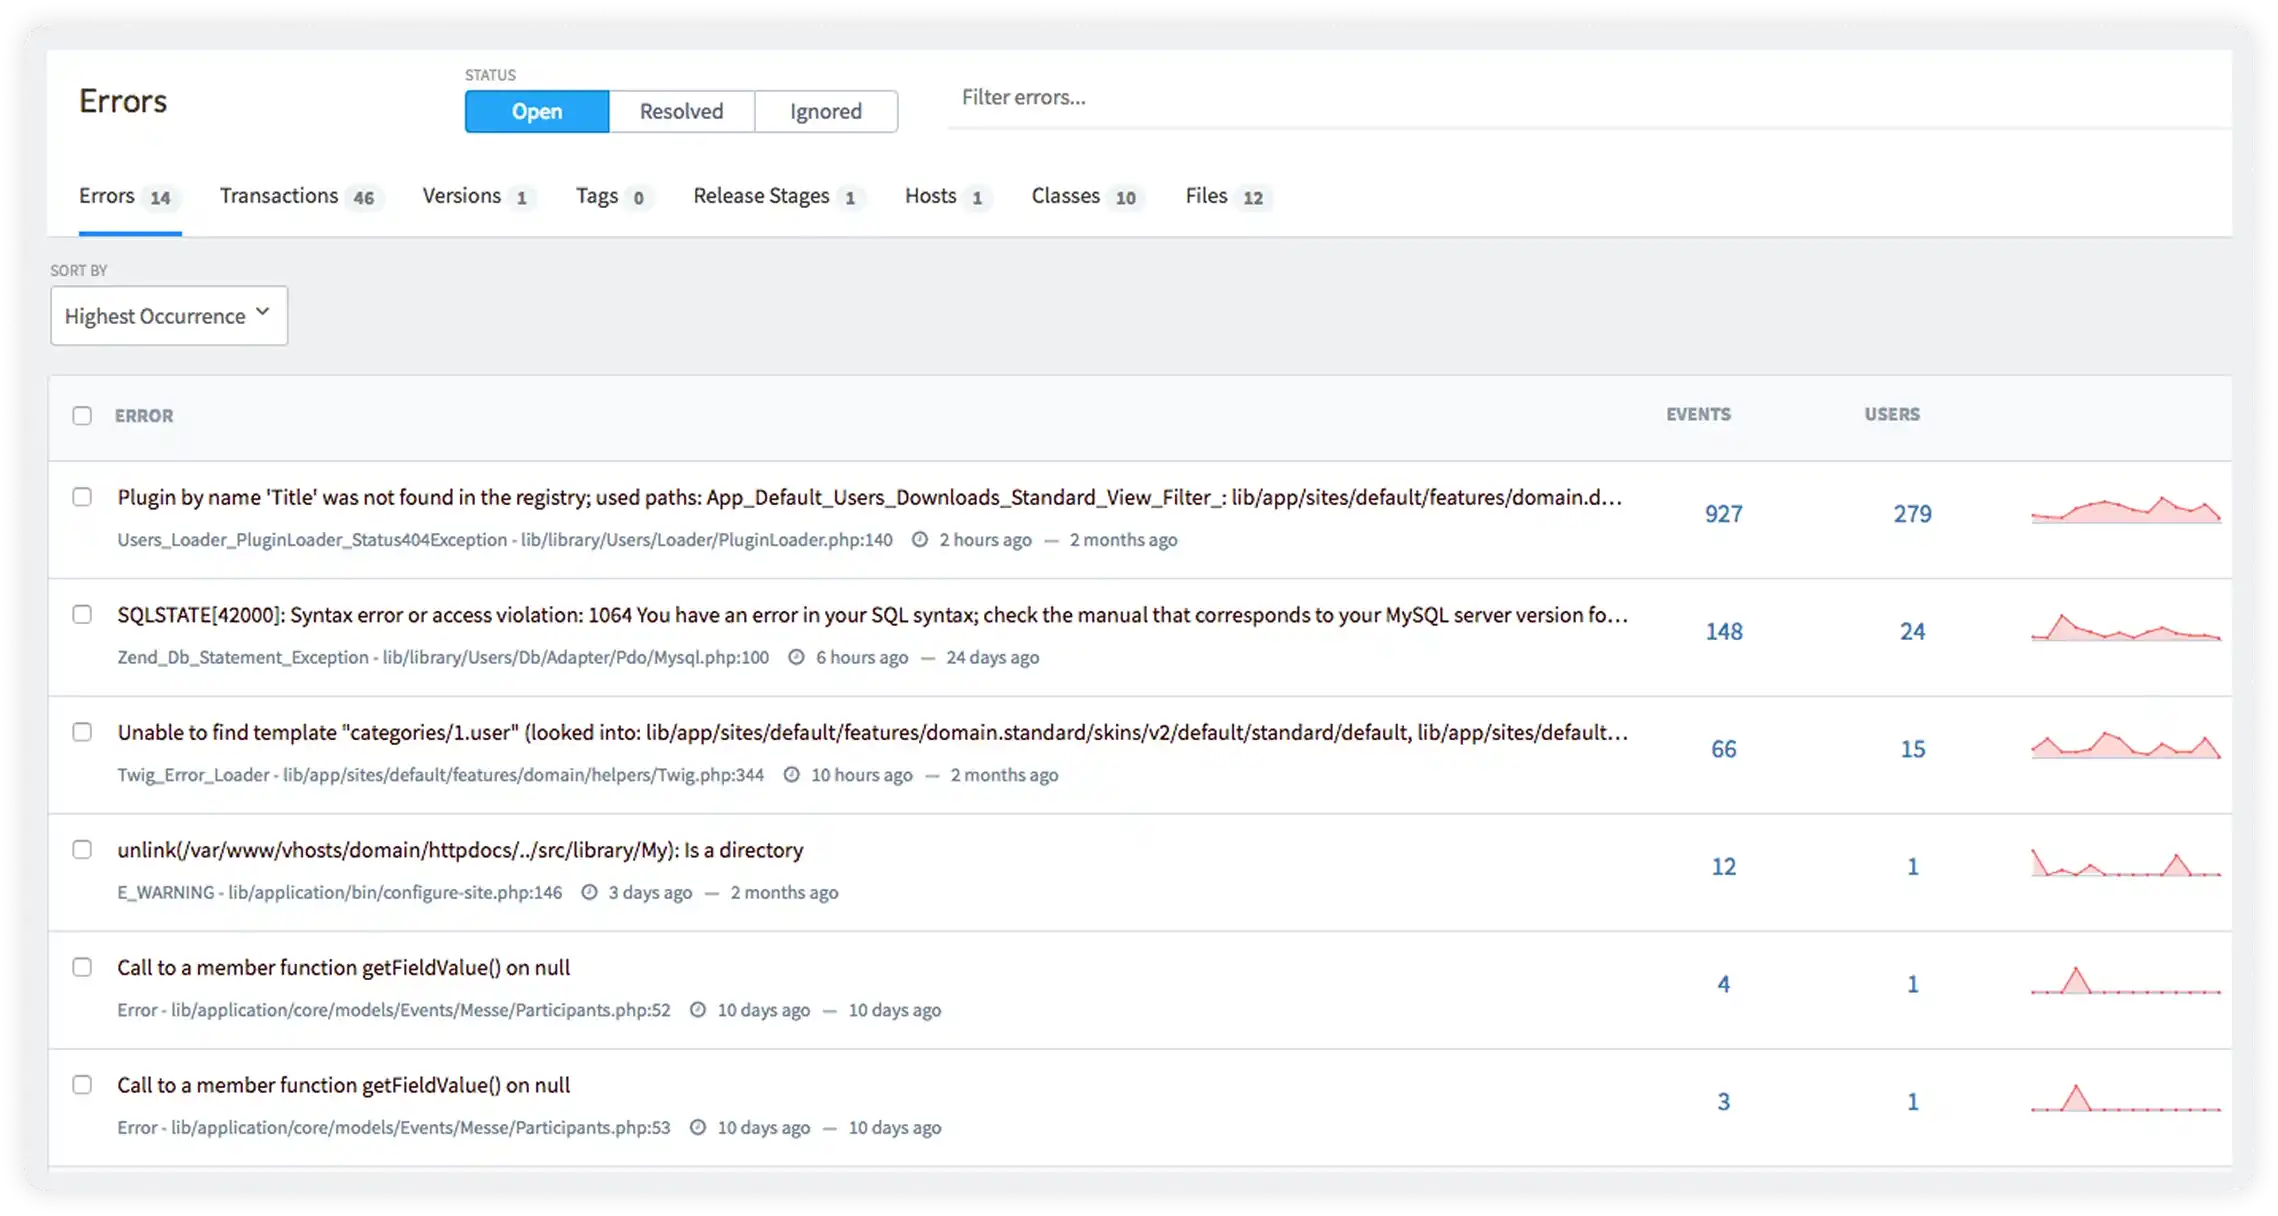Click the 279 users count link
The height and width of the screenshot is (1216, 2278).
tap(1911, 514)
